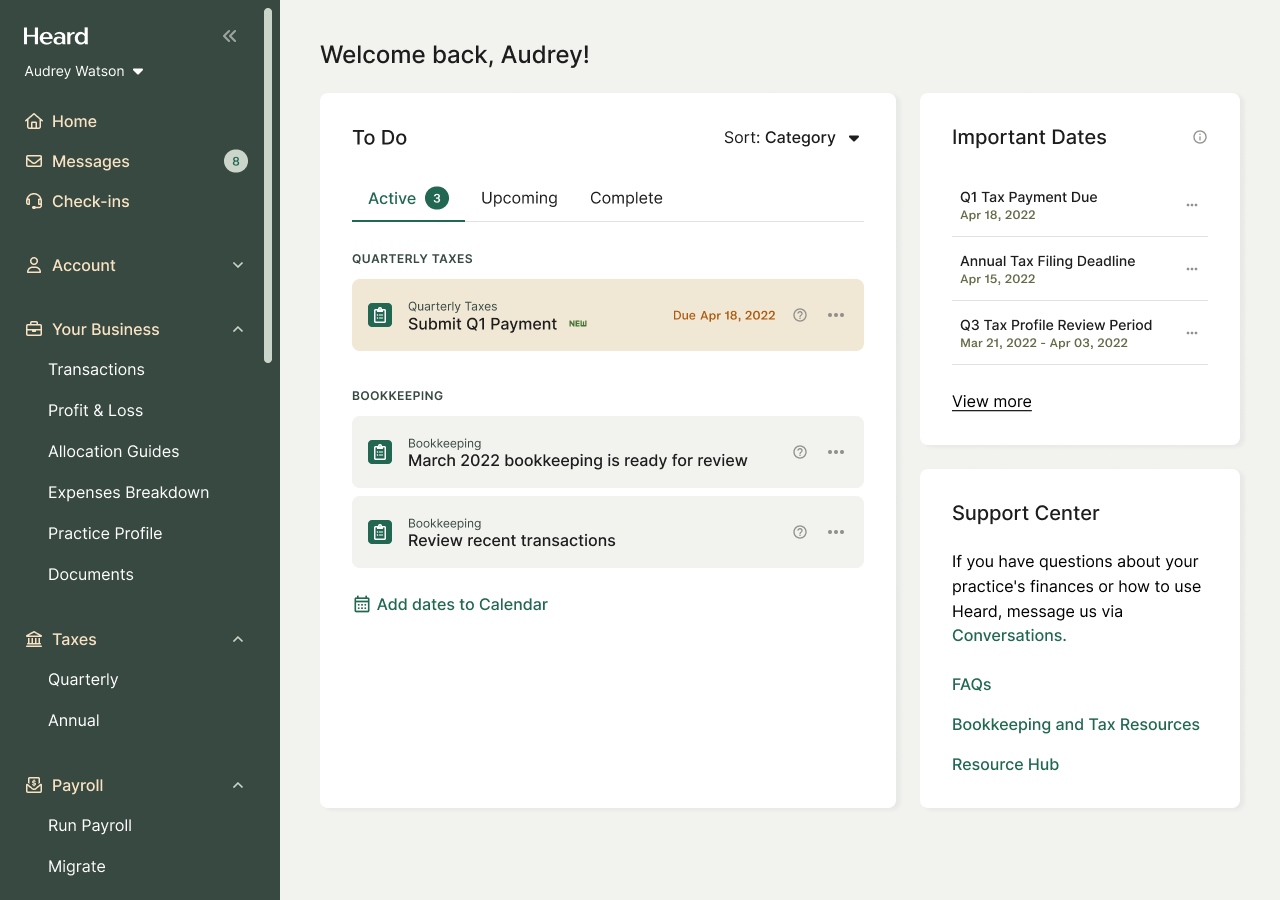Image resolution: width=1280 pixels, height=900 pixels.
Task: Expand the Account section in sidebar
Action: tap(238, 265)
